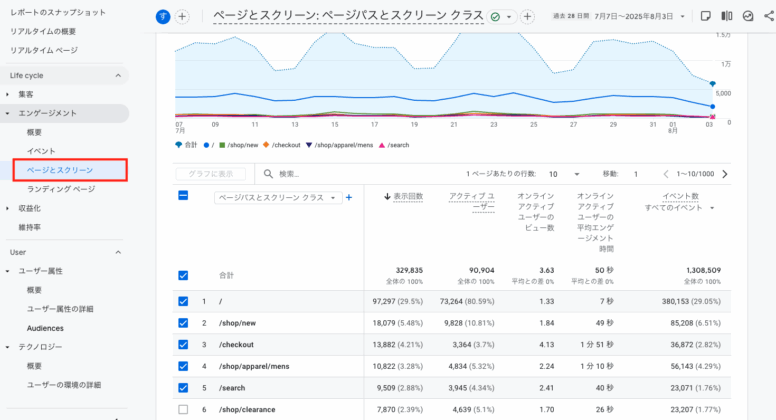Open the rows per page dropdown
This screenshot has height=420, width=776.
[x=565, y=174]
